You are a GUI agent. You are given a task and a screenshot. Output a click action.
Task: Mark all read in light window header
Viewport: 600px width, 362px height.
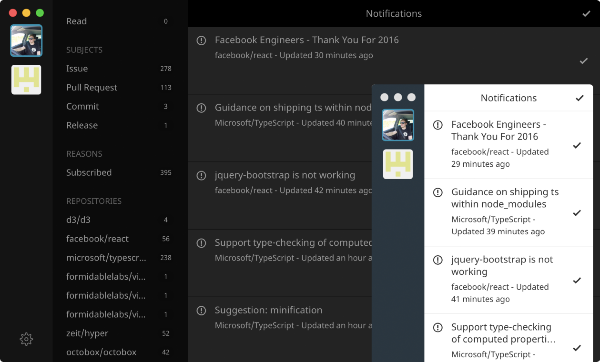coord(579,98)
